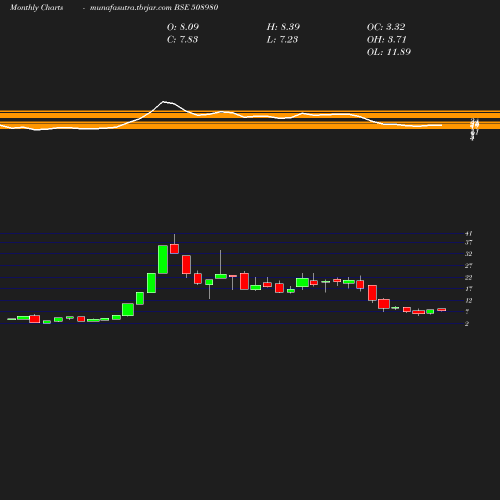Click the "Monthly Charts" title text

point(36,7)
